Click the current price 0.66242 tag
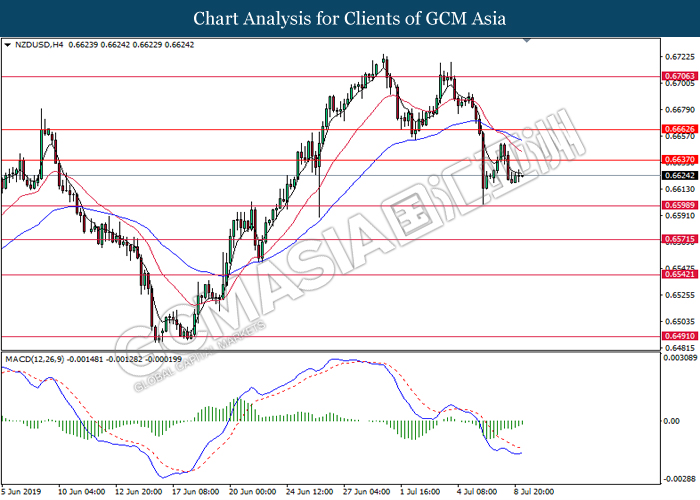Viewport: 700px width, 500px height. pyautogui.click(x=679, y=175)
